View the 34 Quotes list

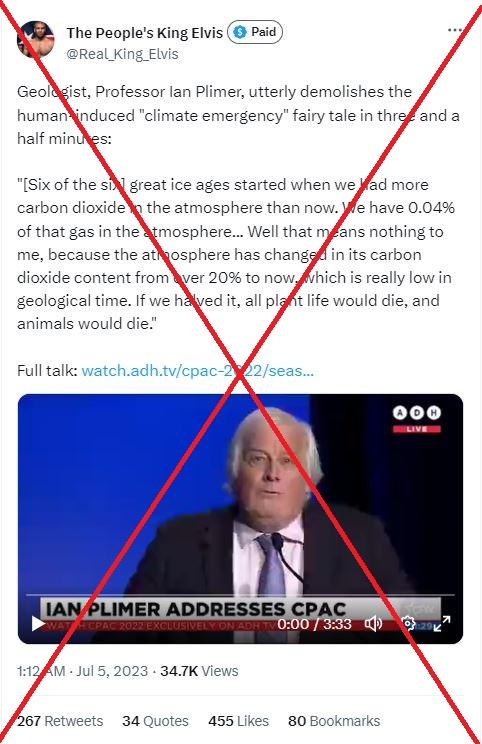tap(155, 721)
